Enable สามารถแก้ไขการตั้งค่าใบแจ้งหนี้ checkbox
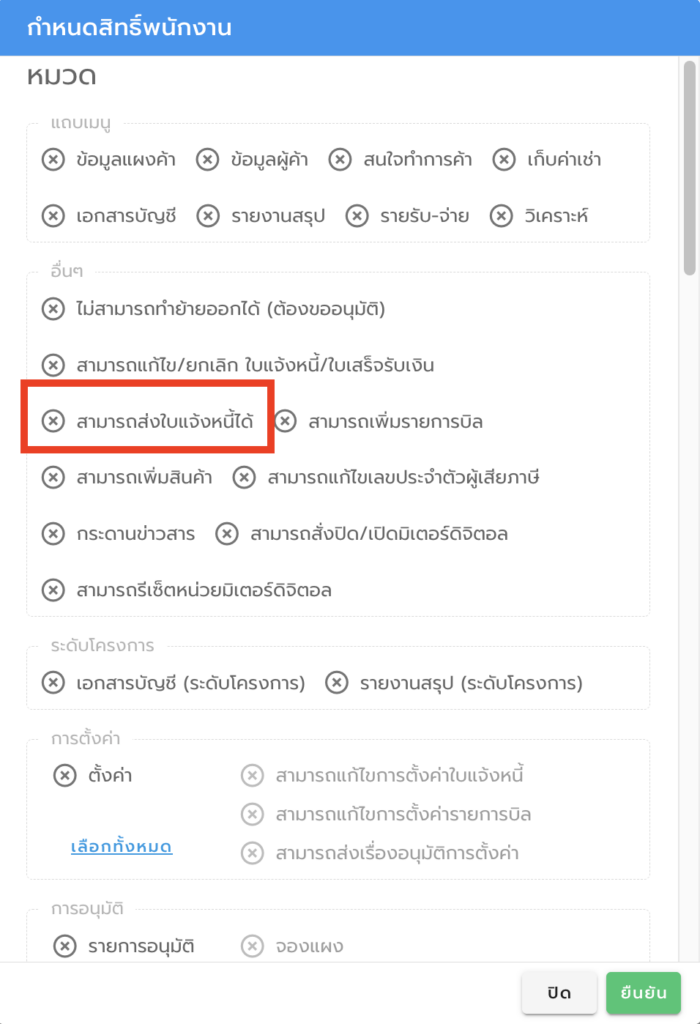 click(x=252, y=775)
